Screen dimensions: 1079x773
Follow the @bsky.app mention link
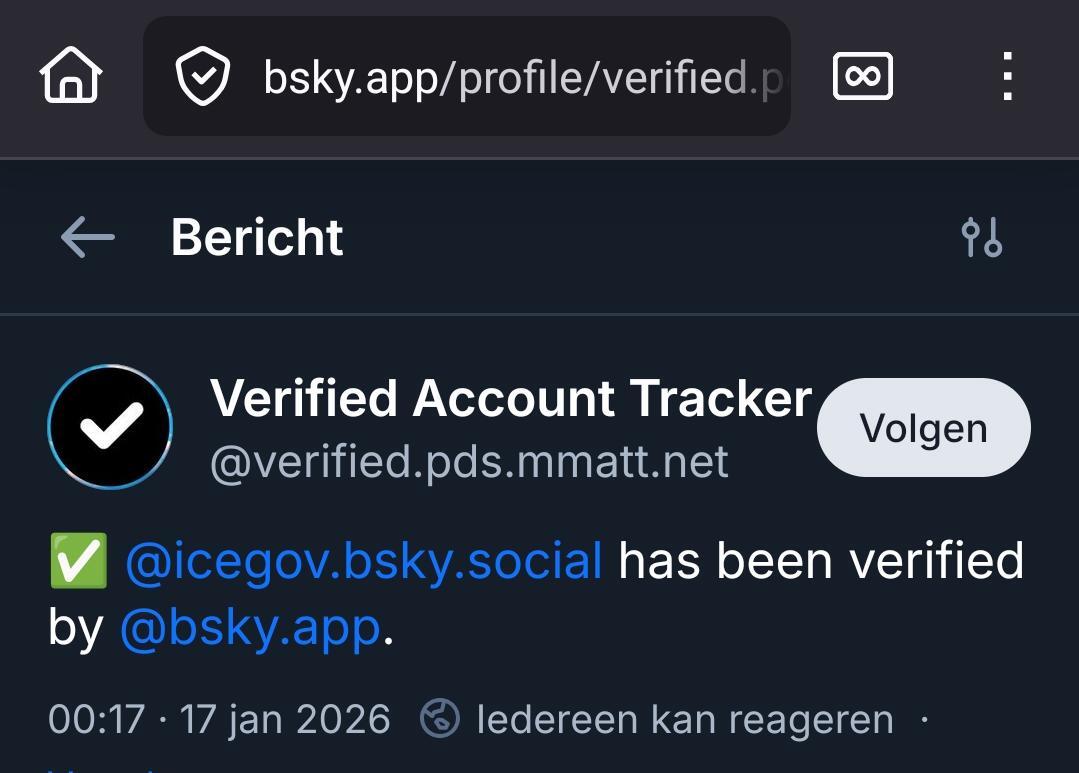point(250,628)
